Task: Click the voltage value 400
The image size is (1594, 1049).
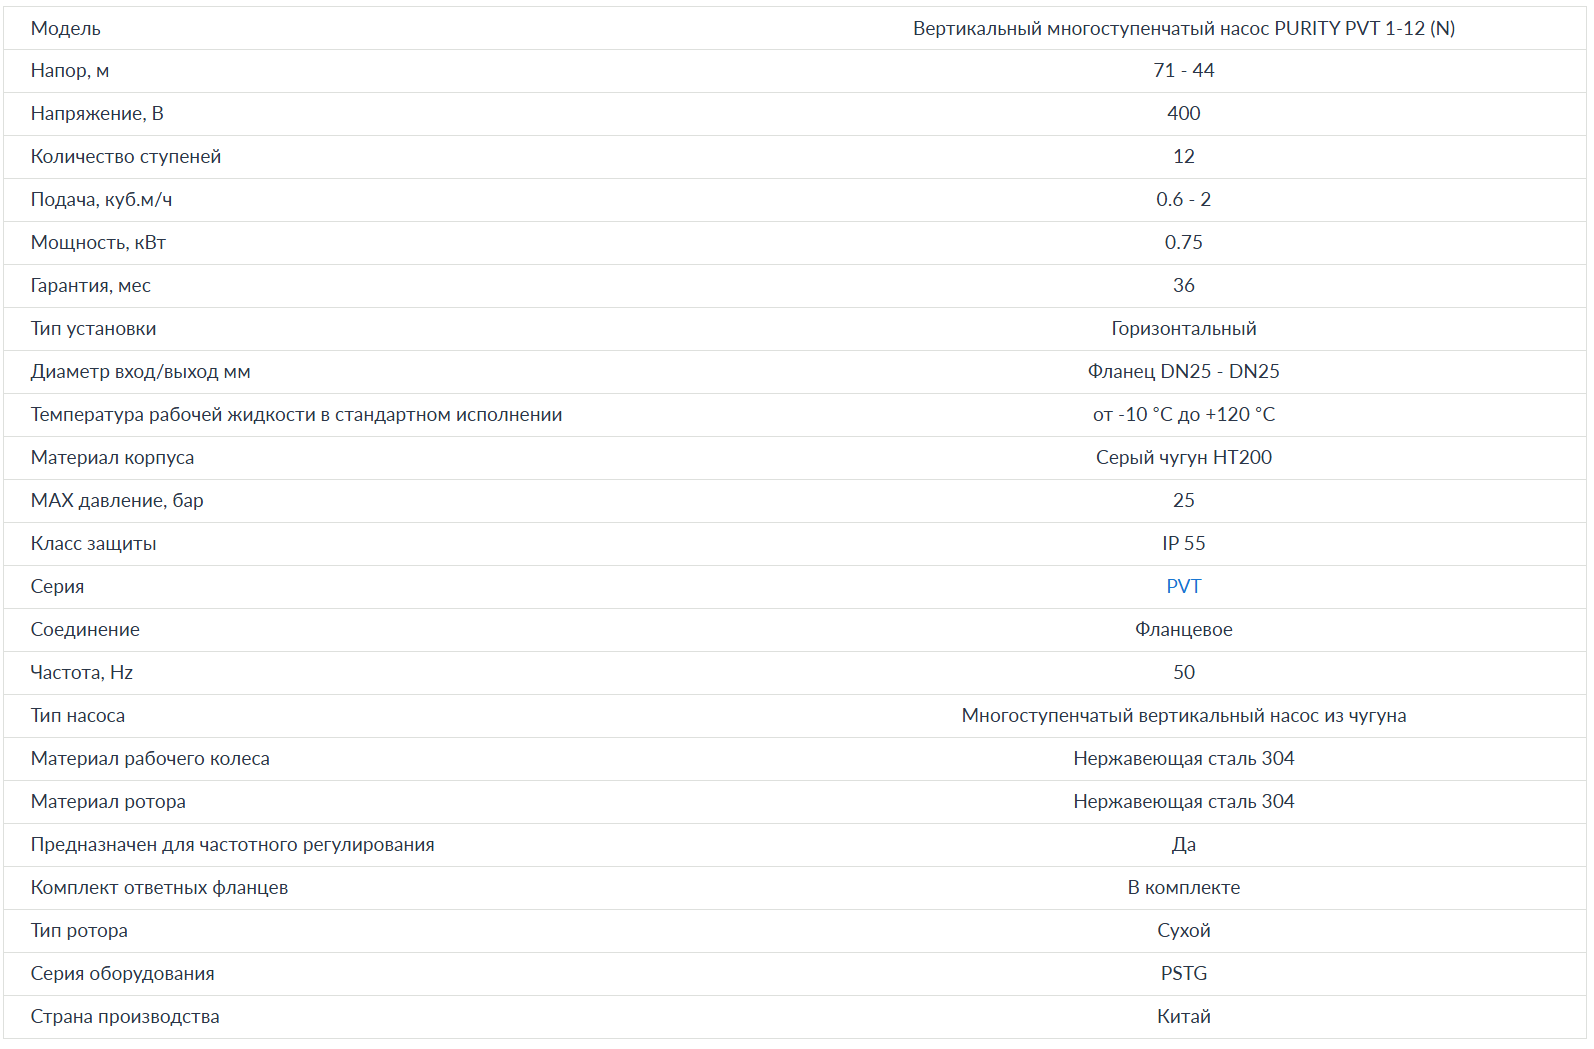Action: 1183,114
